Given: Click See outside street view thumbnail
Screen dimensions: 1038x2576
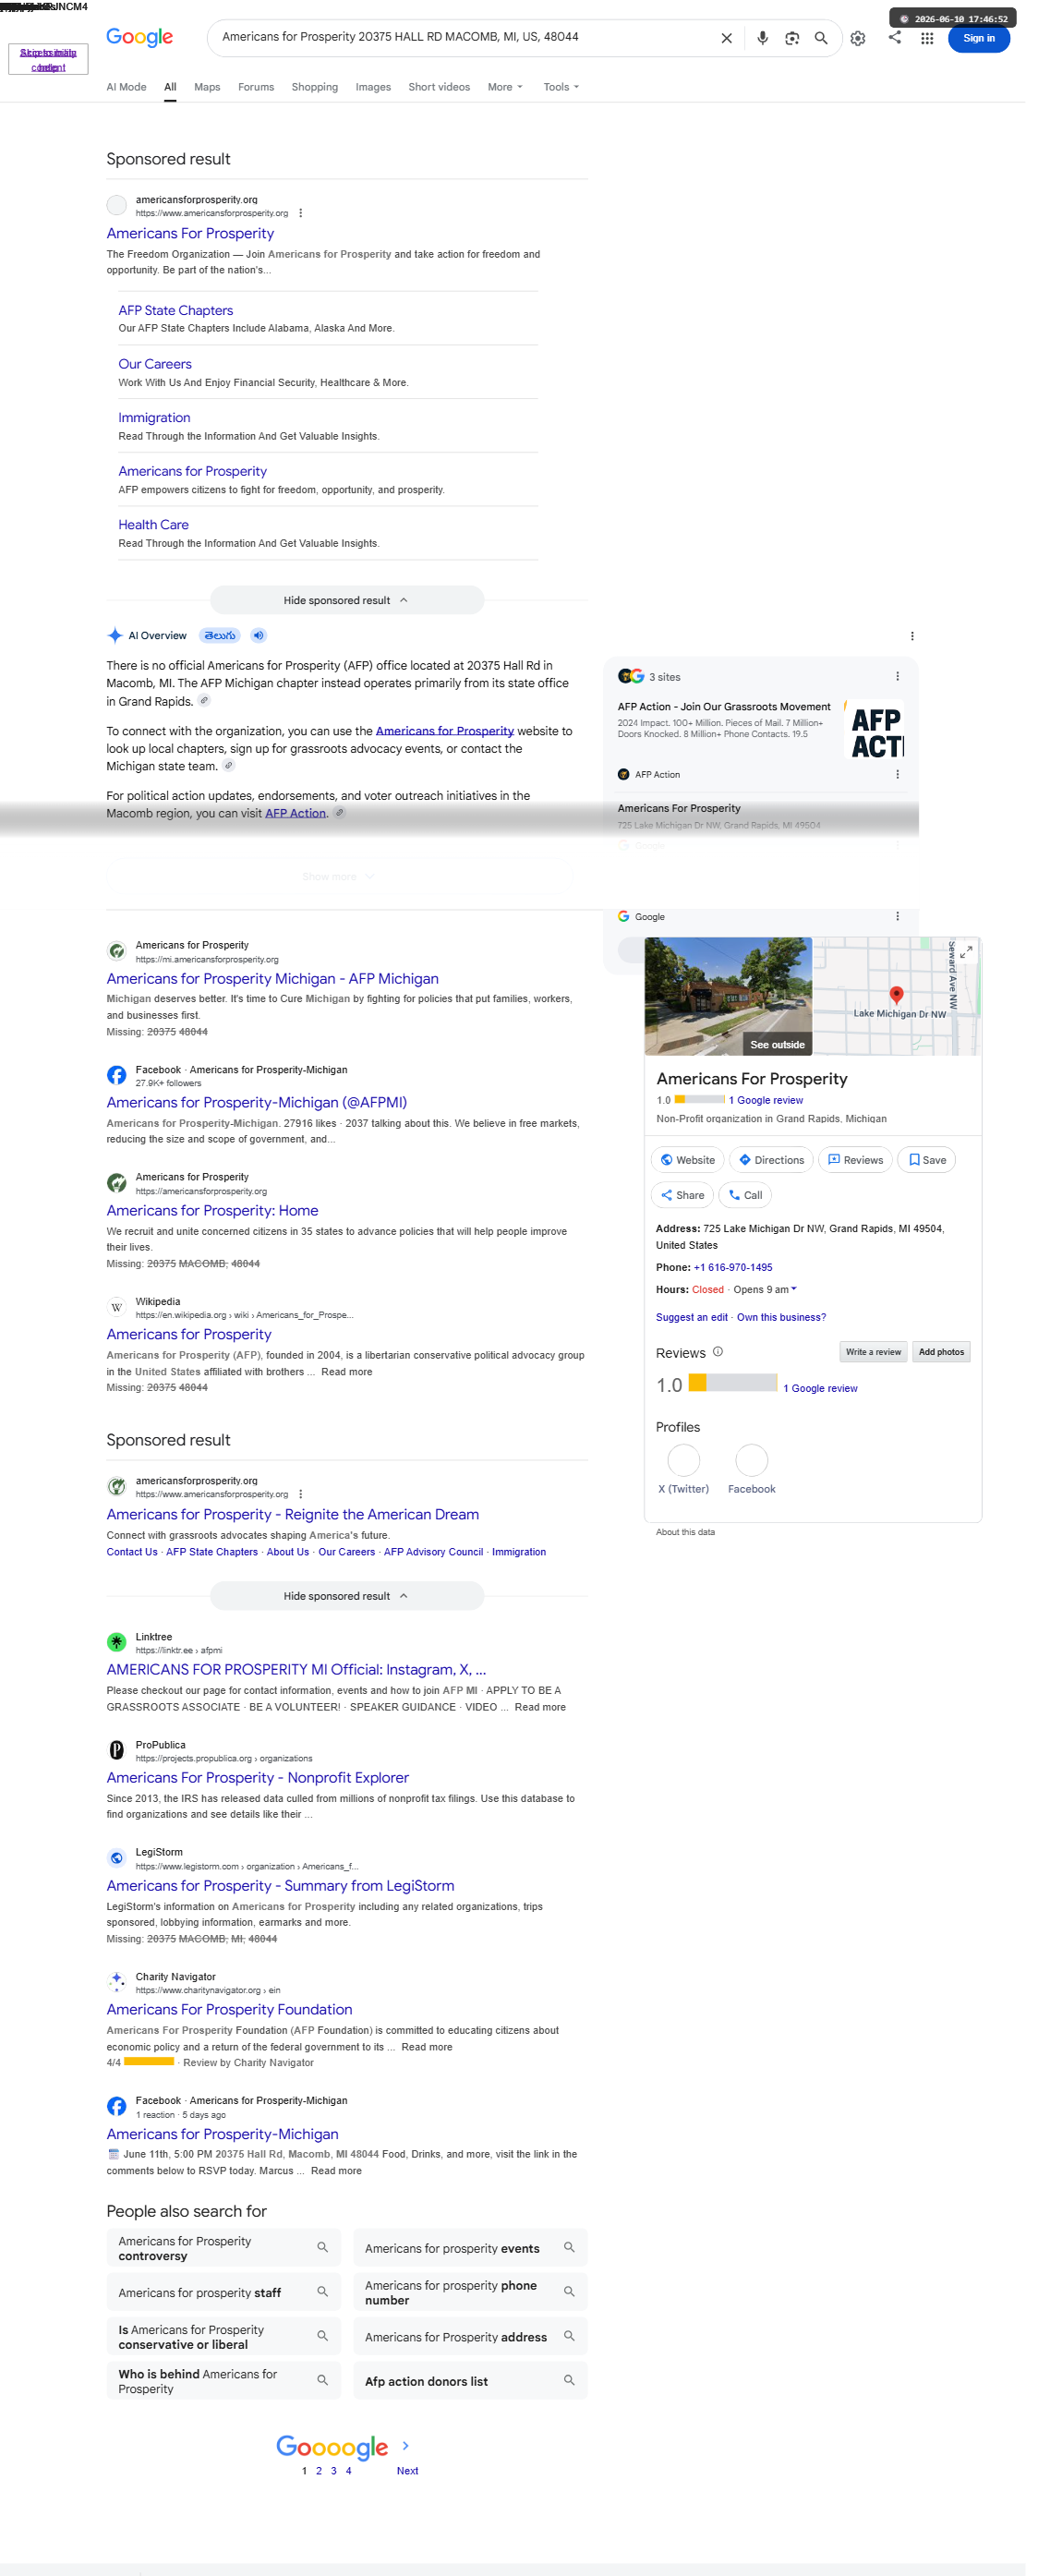Looking at the screenshot, I should click(728, 996).
